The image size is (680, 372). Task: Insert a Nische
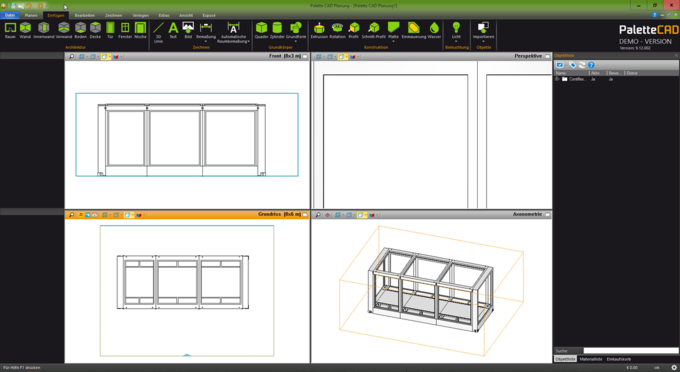pos(140,30)
